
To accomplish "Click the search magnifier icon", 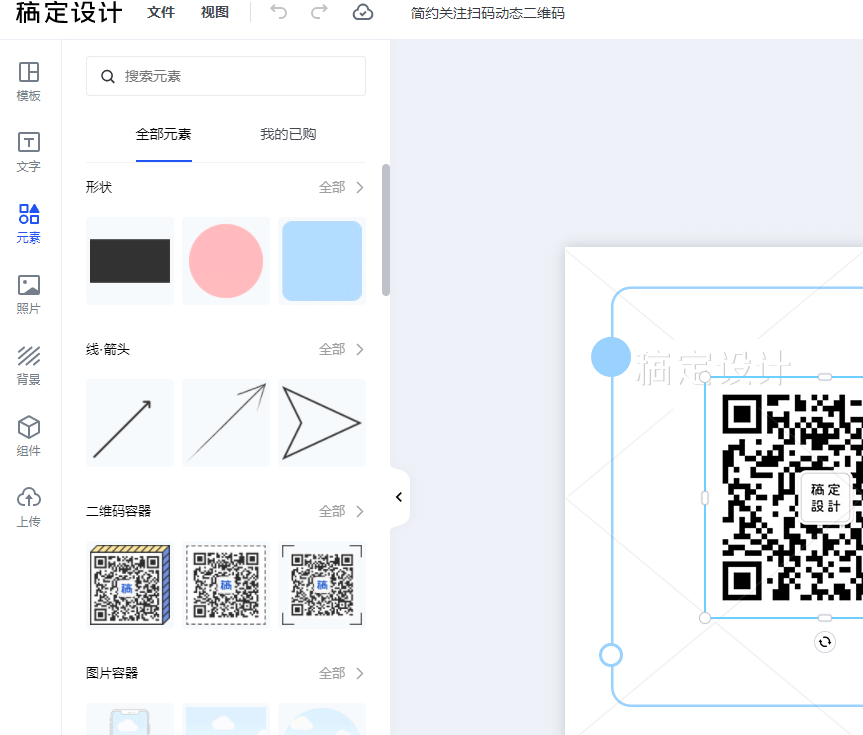I will point(108,77).
